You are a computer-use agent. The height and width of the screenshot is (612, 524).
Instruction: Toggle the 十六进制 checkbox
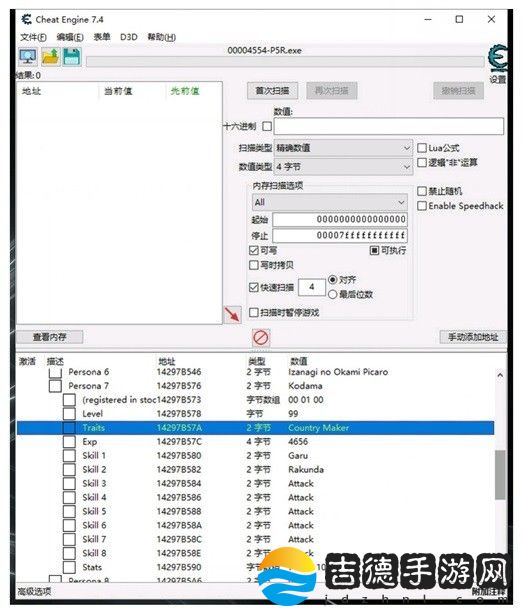pyautogui.click(x=267, y=126)
